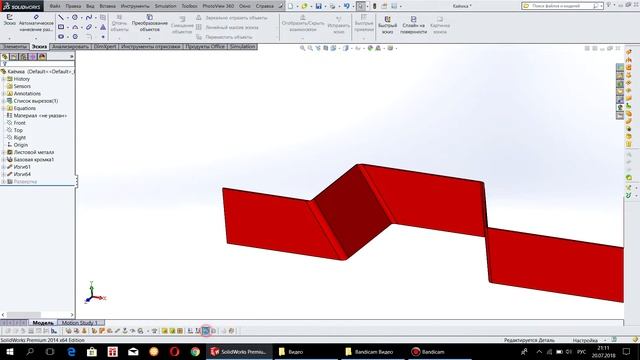Viewport: 640px width, 360px height.
Task: Select the Circle sketch tool
Action: [75, 18]
